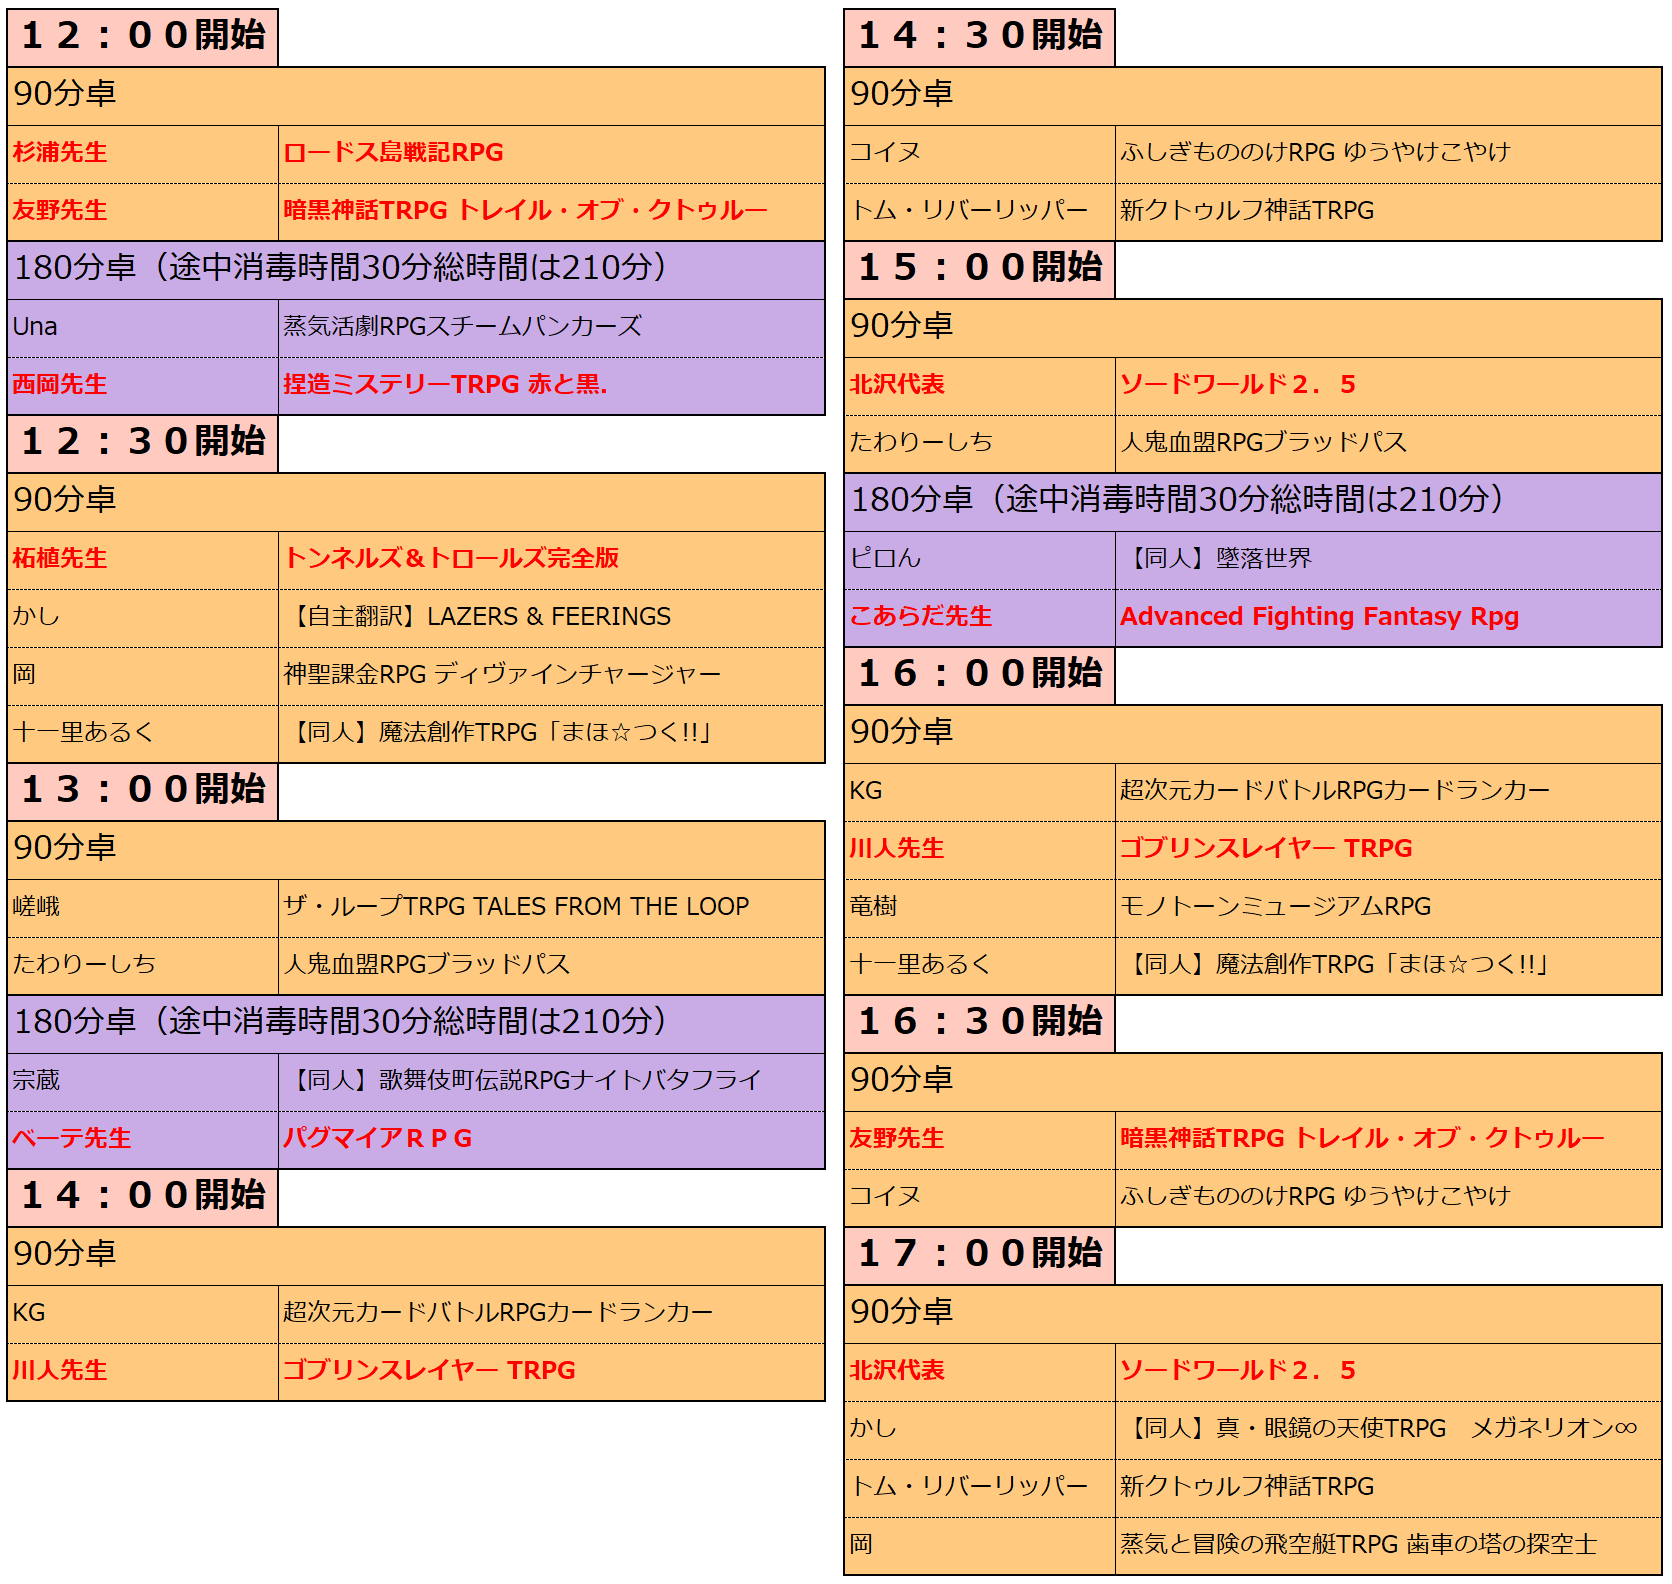Screen dimensions: 1672x1584
Task: Select the title パグマイアＲＰＧ
Action: coord(378,1138)
